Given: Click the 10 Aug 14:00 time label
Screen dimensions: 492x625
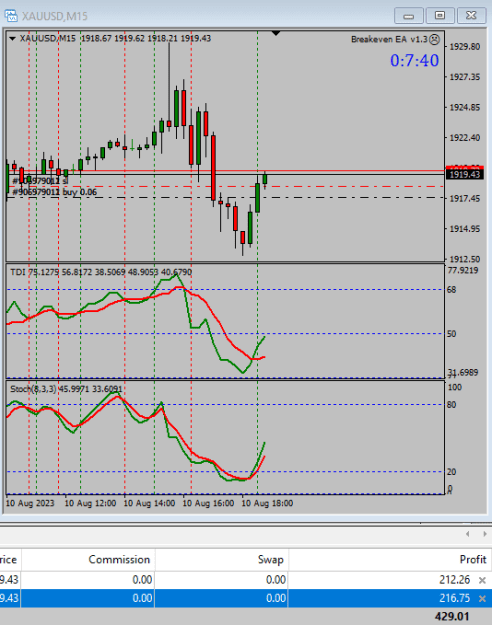Looking at the screenshot, I should click(149, 503).
